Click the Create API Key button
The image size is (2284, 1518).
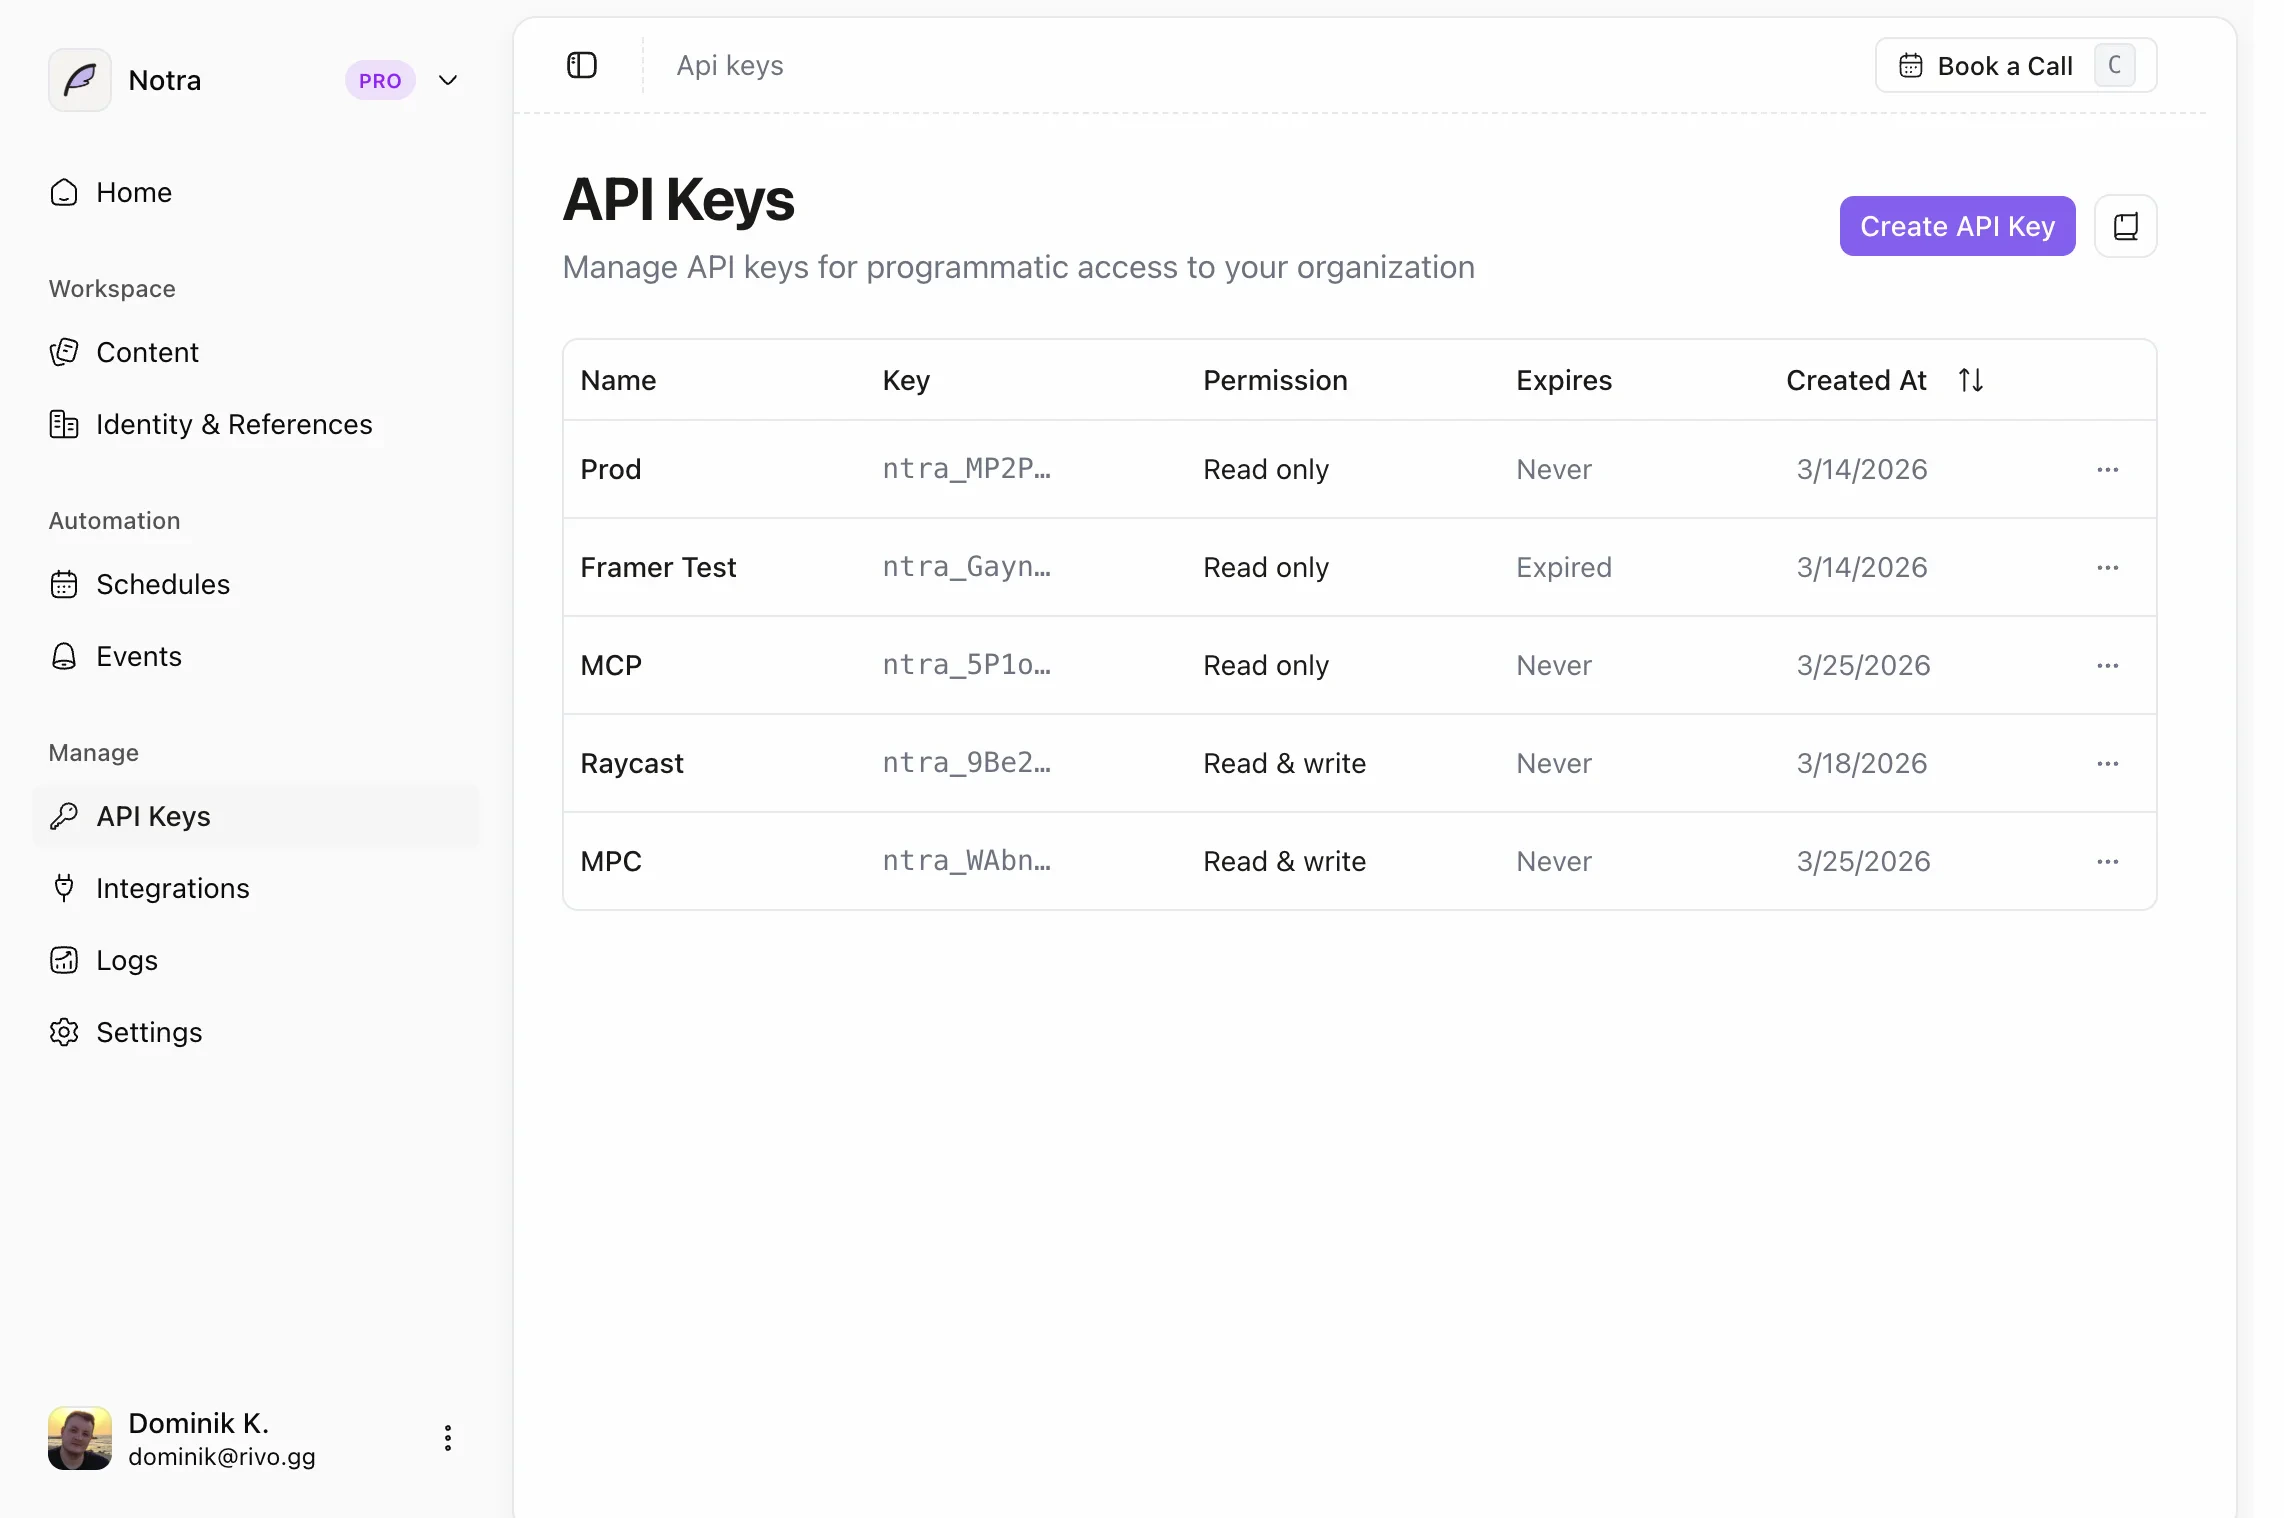[x=1956, y=226]
